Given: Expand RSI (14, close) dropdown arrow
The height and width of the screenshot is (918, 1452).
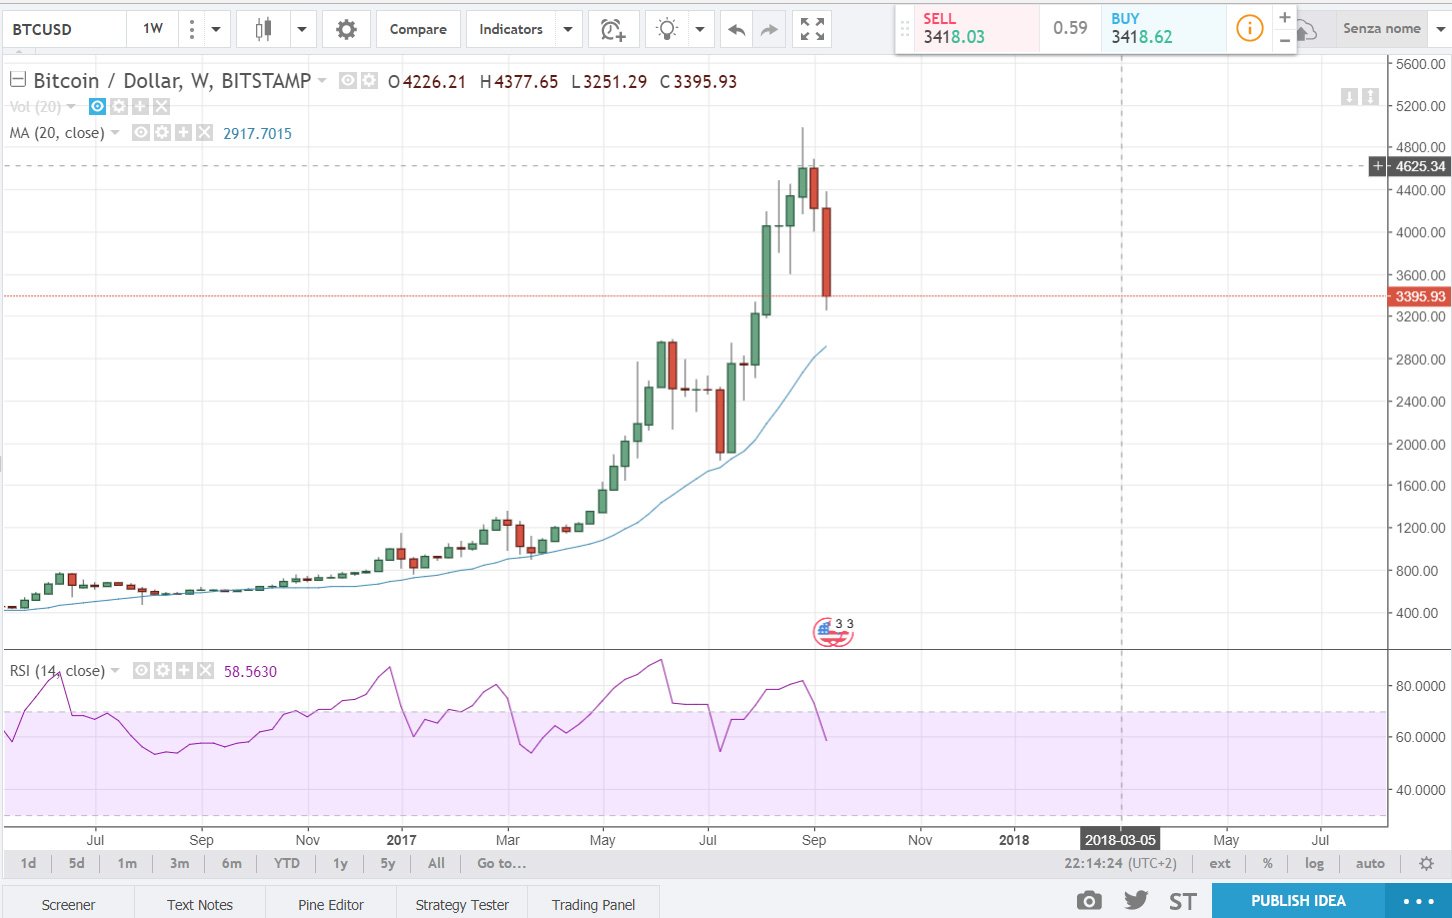Looking at the screenshot, I should pos(115,671).
